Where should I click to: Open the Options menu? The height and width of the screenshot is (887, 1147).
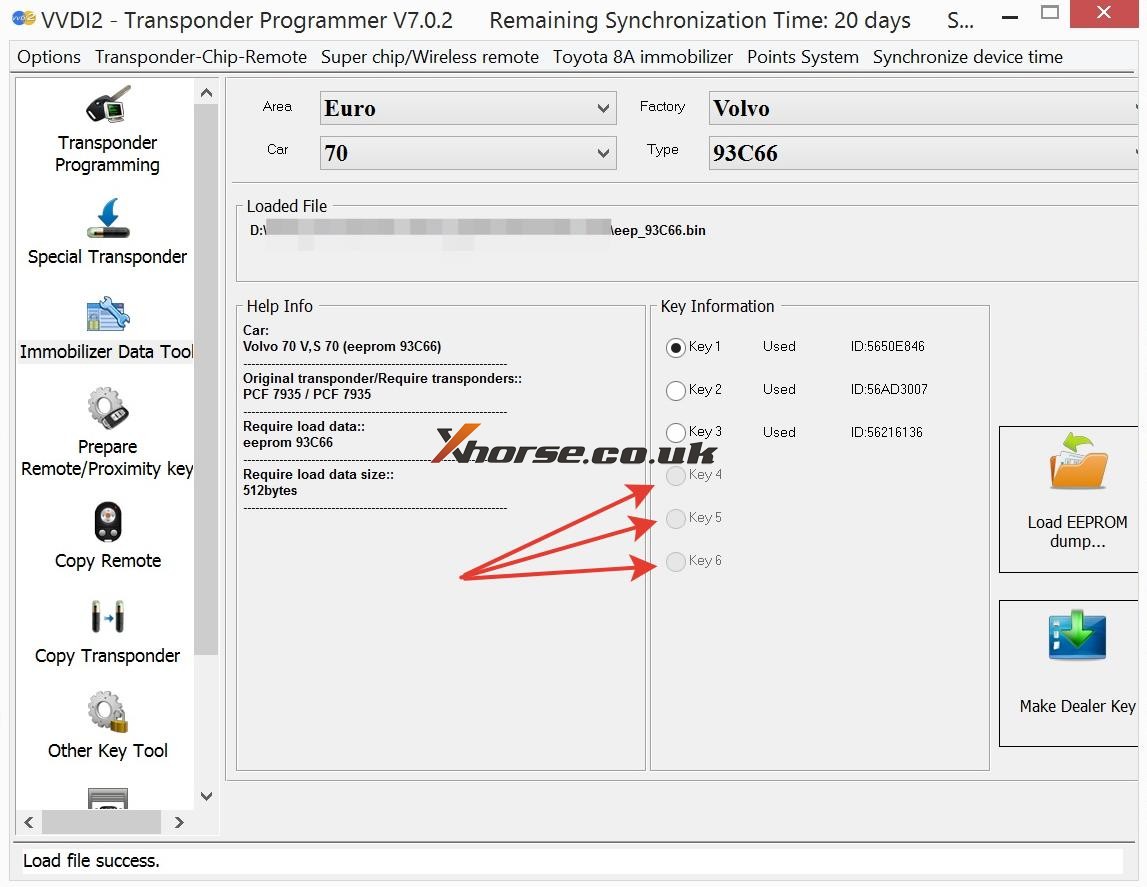(x=49, y=57)
